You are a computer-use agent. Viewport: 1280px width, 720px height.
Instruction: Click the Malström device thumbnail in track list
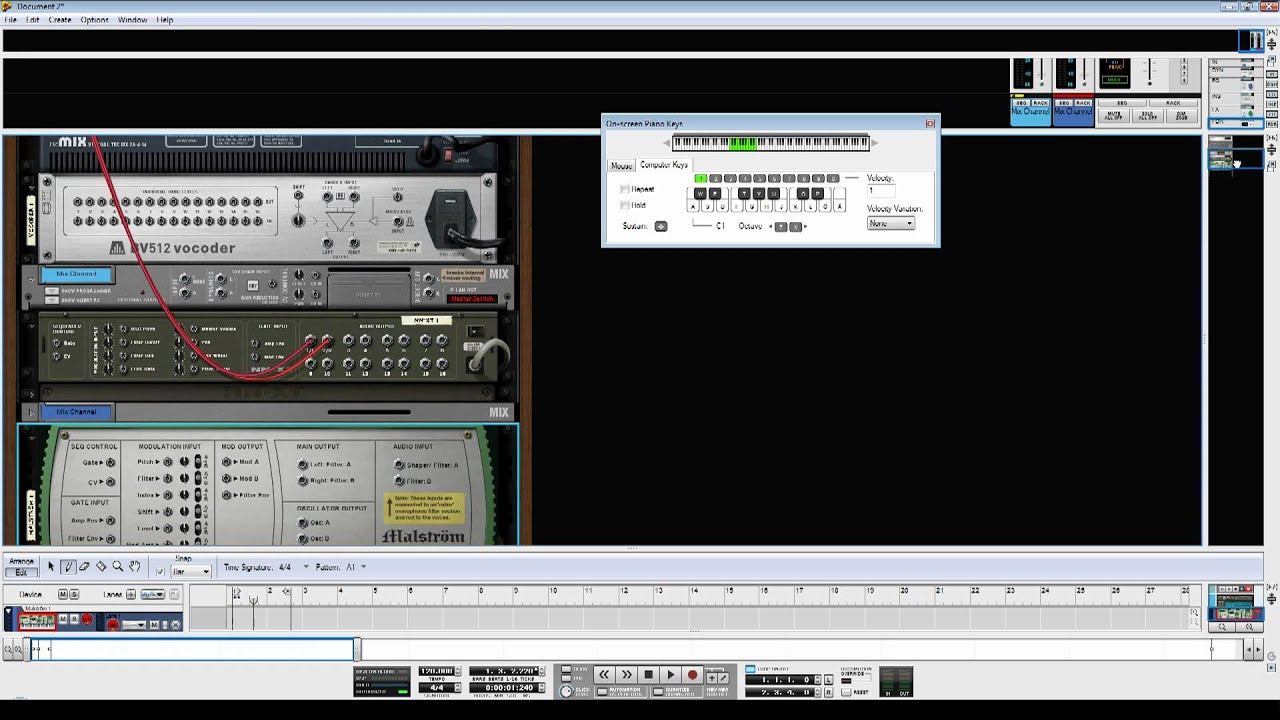pyautogui.click(x=37, y=621)
